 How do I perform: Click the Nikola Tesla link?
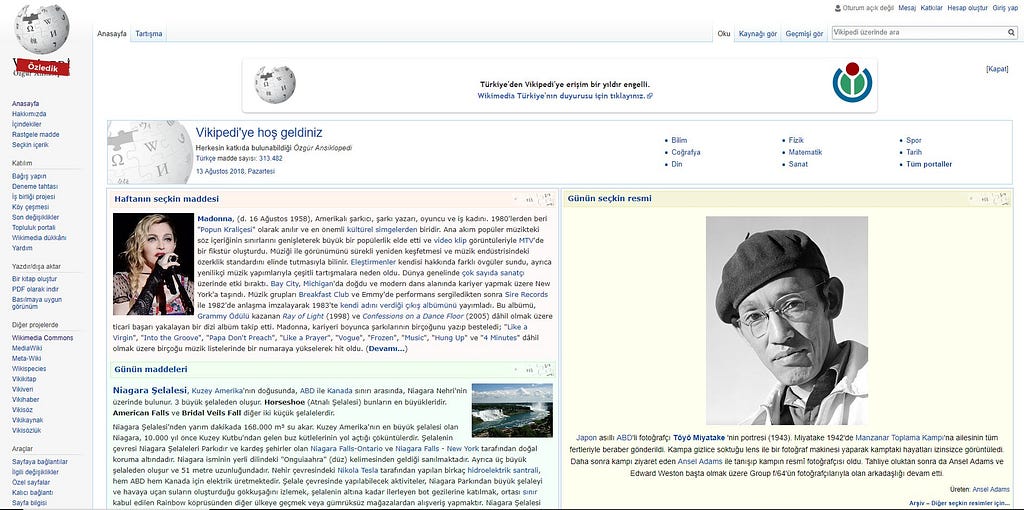pos(358,471)
